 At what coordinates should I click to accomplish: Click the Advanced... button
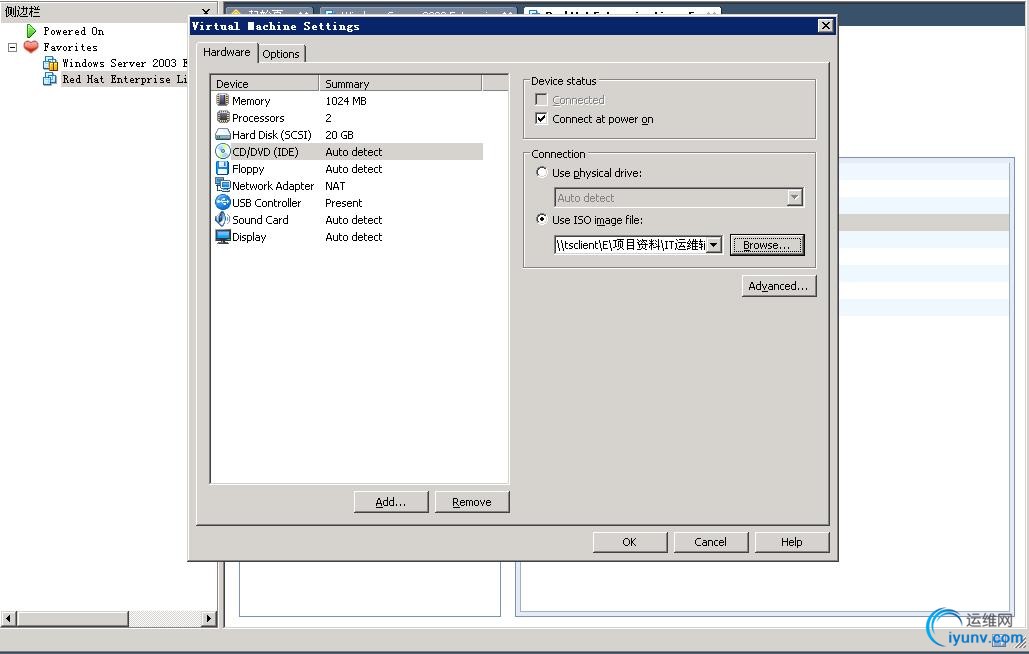pos(779,286)
